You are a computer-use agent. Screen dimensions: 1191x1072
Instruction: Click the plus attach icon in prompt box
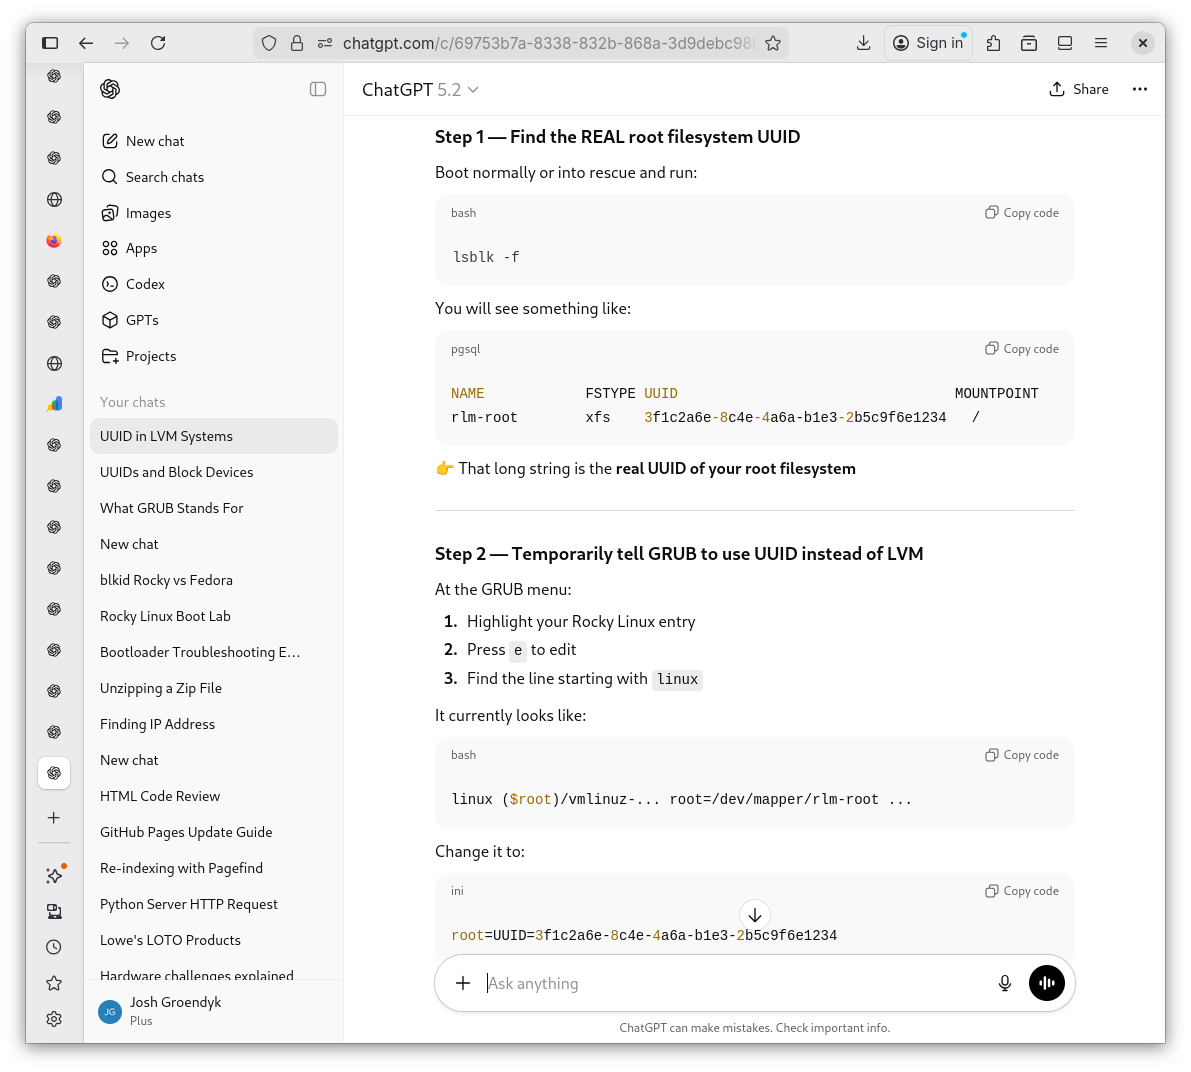click(463, 983)
